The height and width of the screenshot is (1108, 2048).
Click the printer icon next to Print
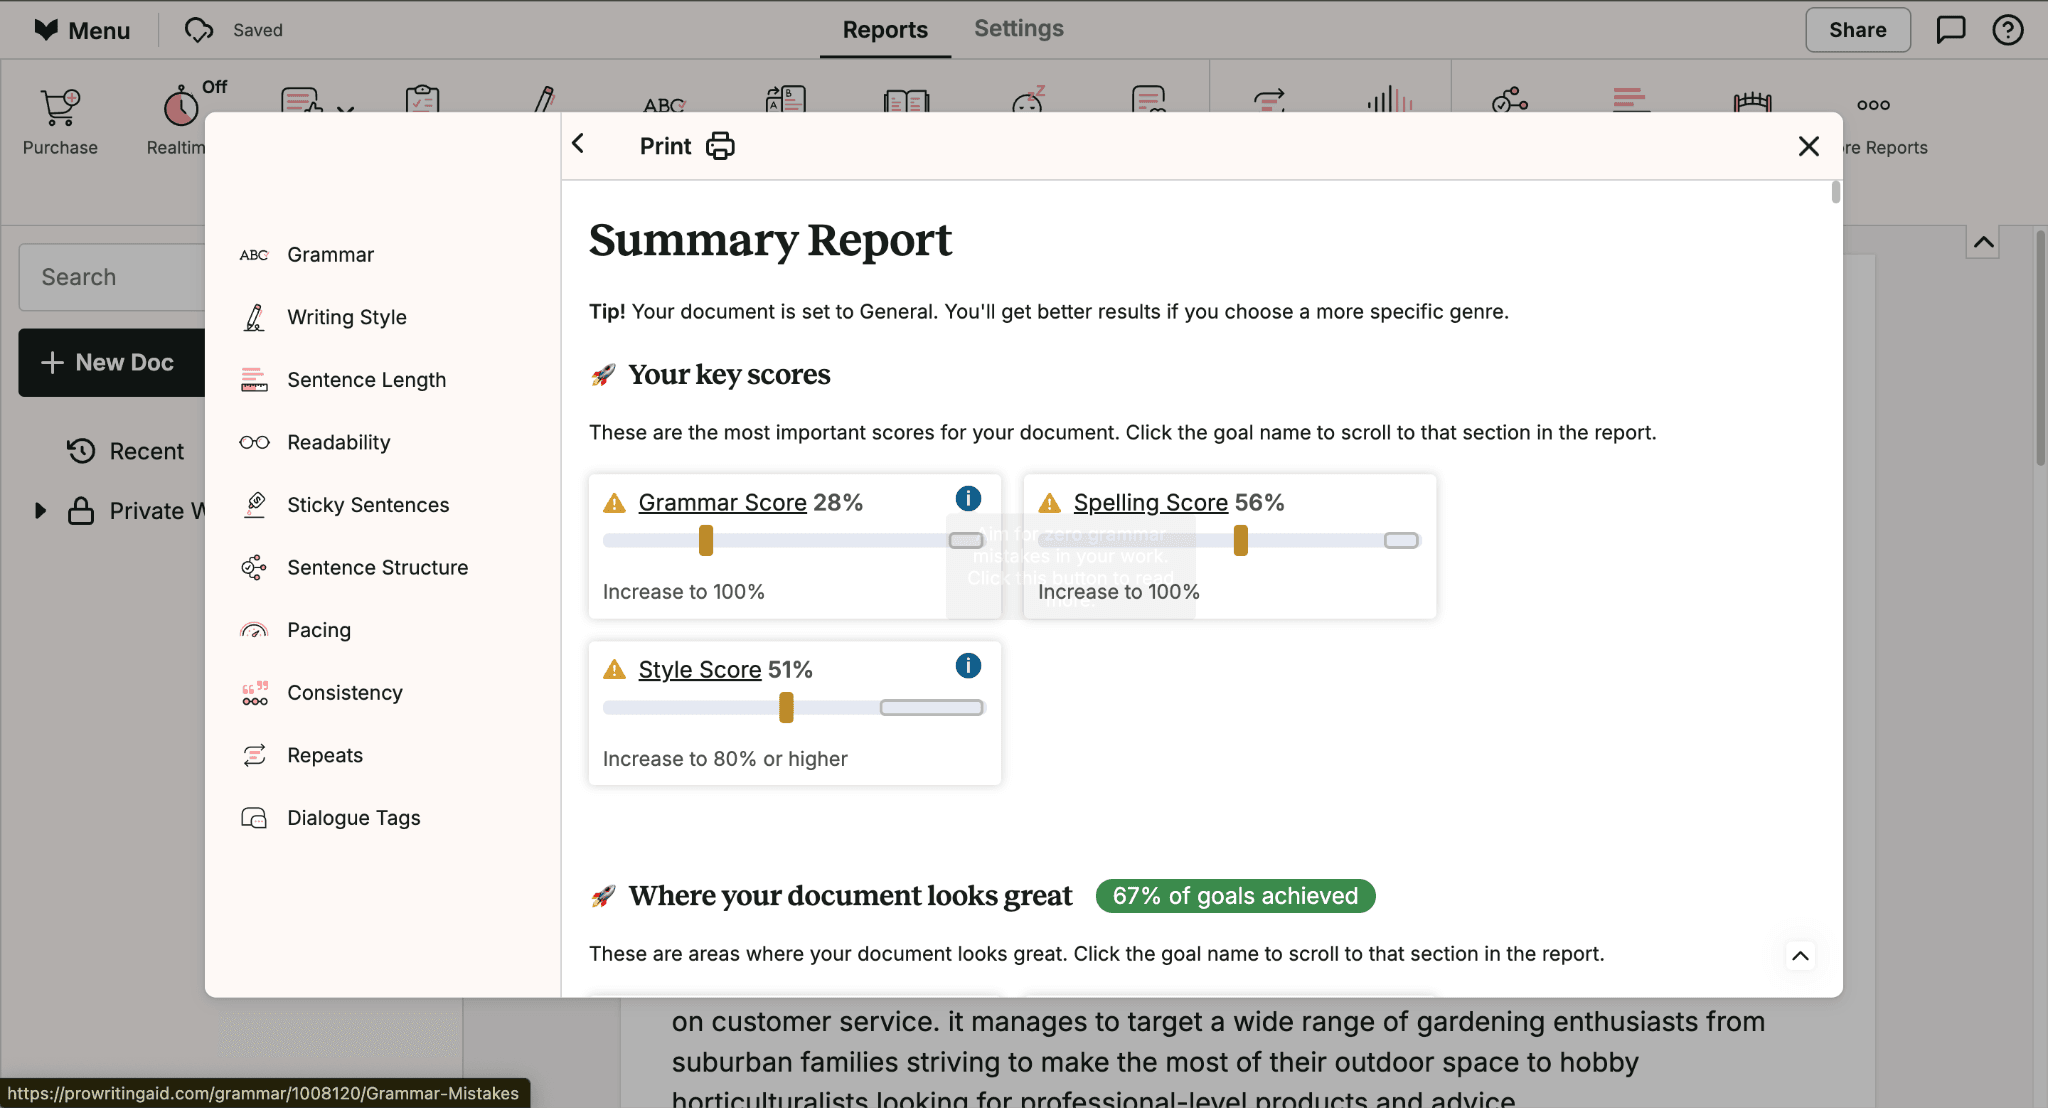720,146
